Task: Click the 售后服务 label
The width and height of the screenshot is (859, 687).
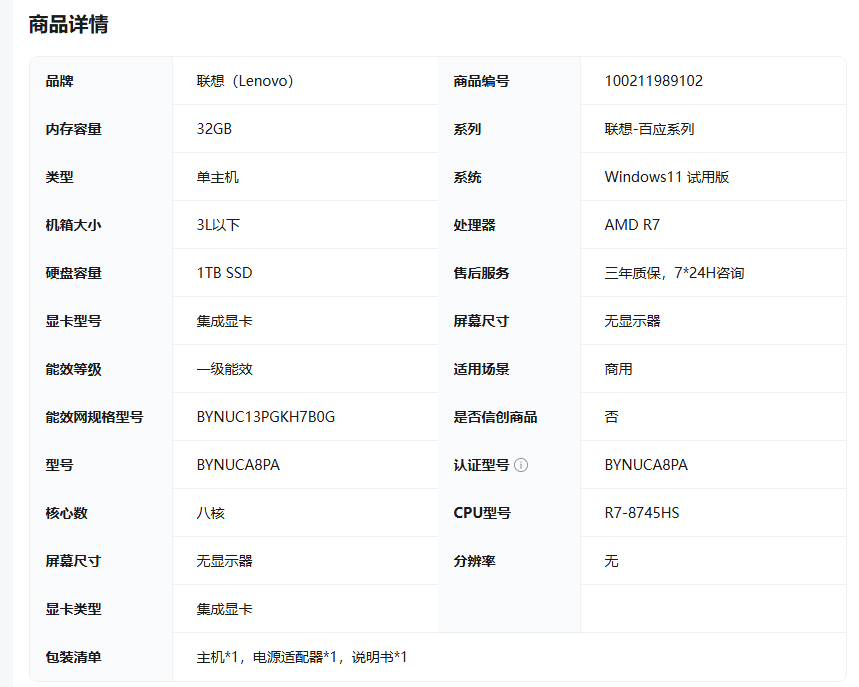Action: click(481, 273)
